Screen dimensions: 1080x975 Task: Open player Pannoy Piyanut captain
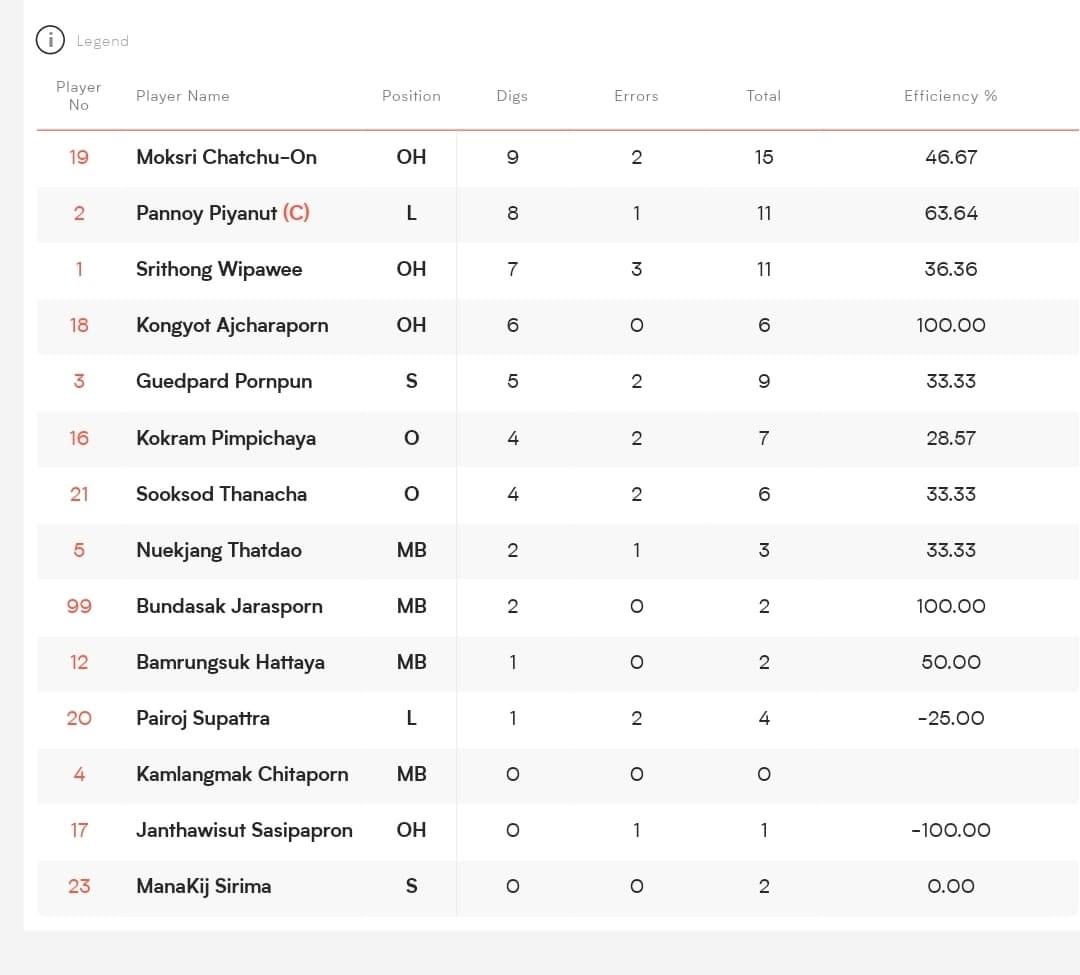(x=222, y=213)
